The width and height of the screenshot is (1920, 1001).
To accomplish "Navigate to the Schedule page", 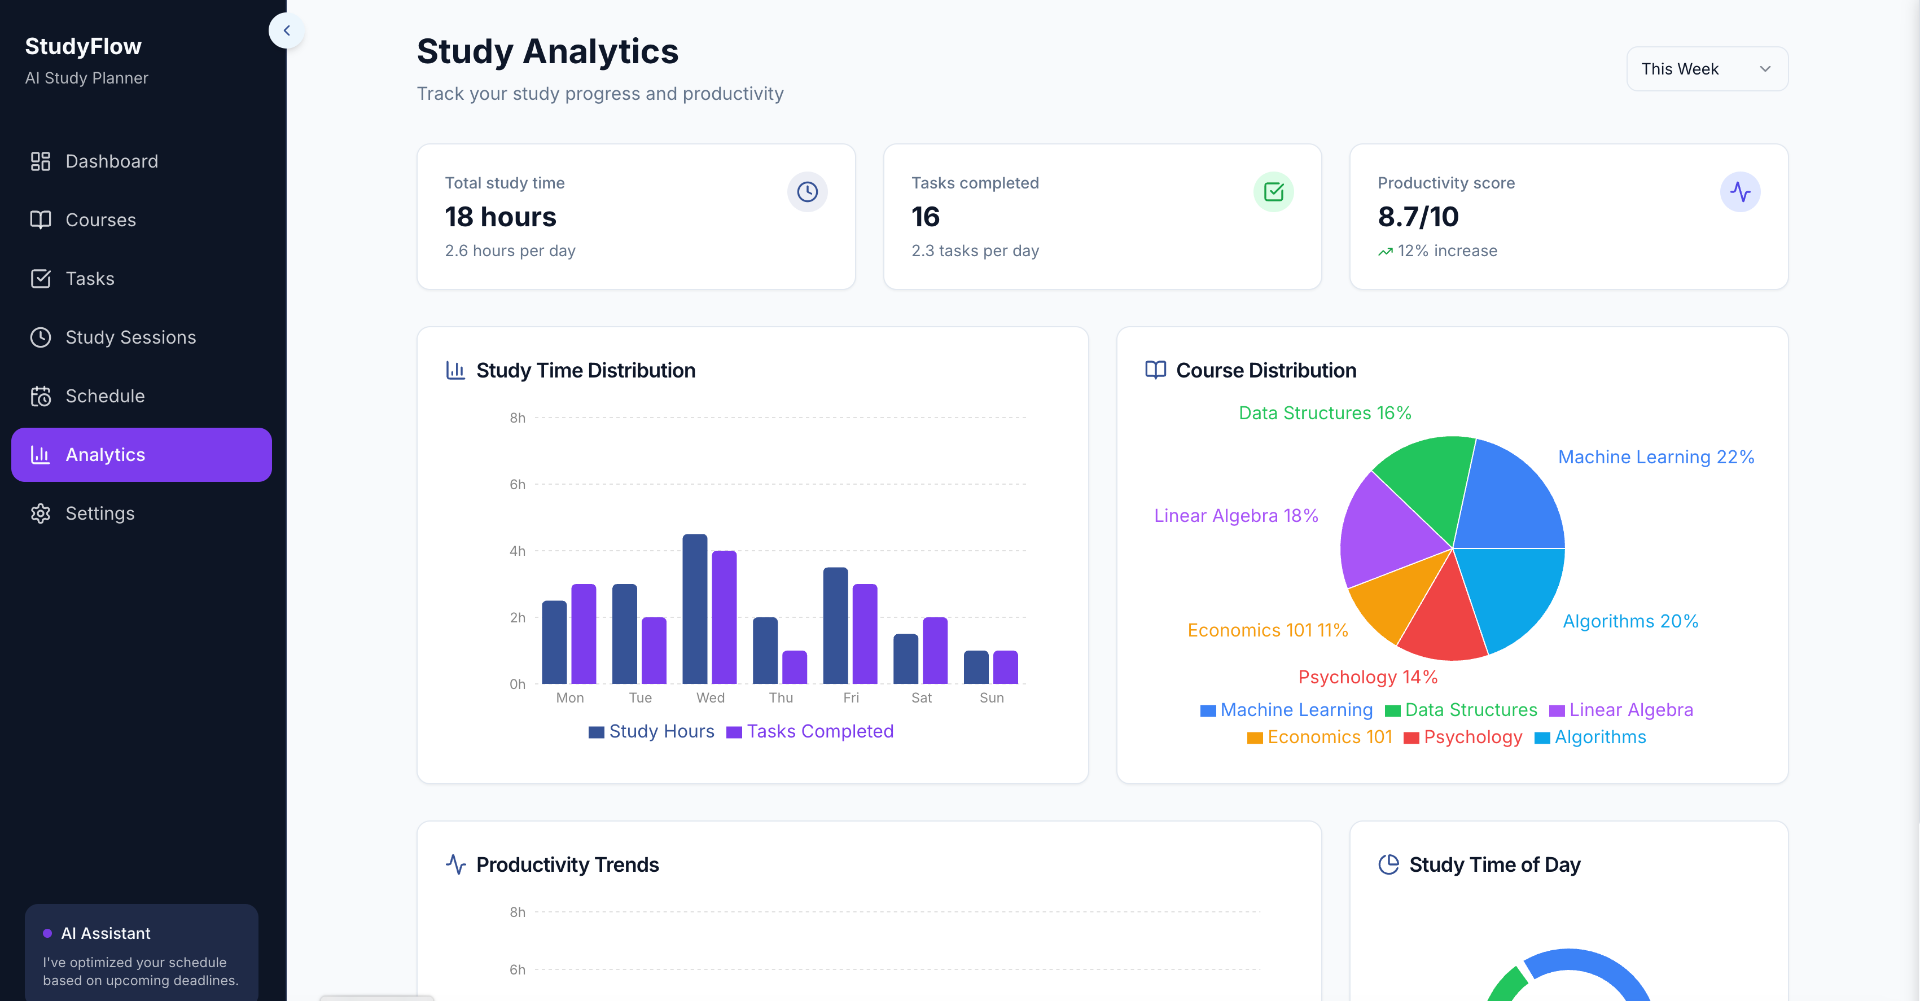I will (x=105, y=397).
